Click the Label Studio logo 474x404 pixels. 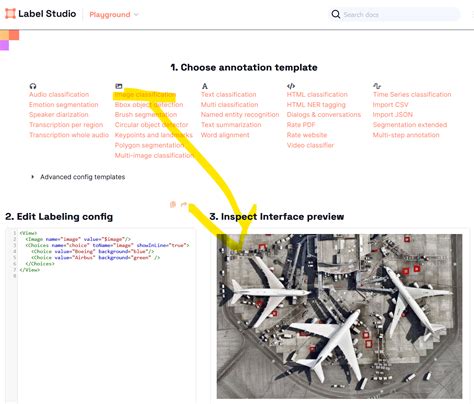41,14
